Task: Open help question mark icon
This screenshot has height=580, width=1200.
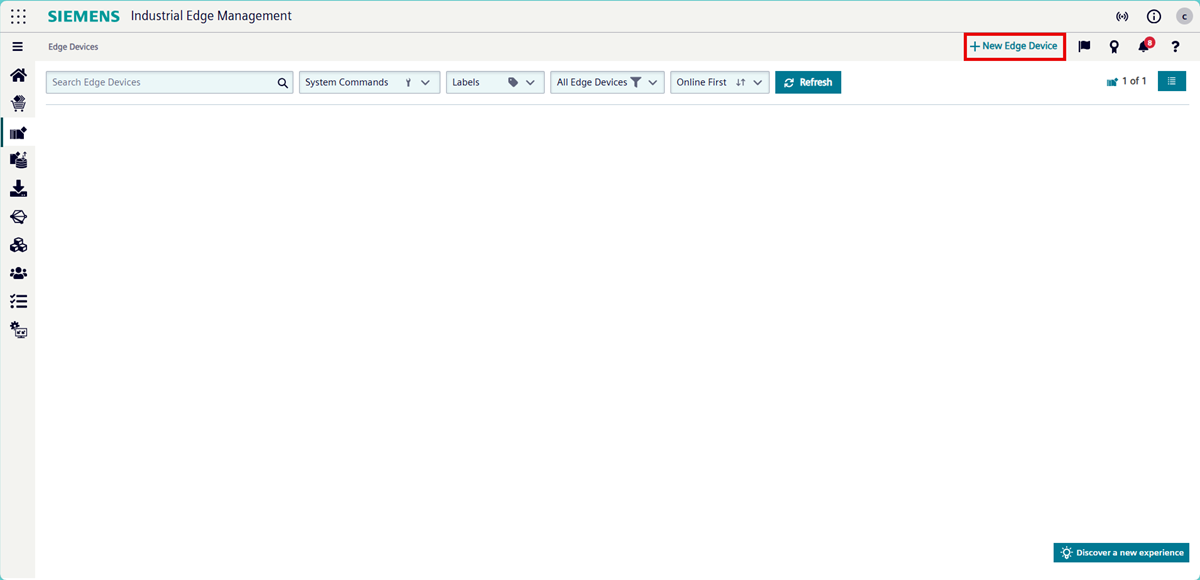Action: click(x=1175, y=47)
